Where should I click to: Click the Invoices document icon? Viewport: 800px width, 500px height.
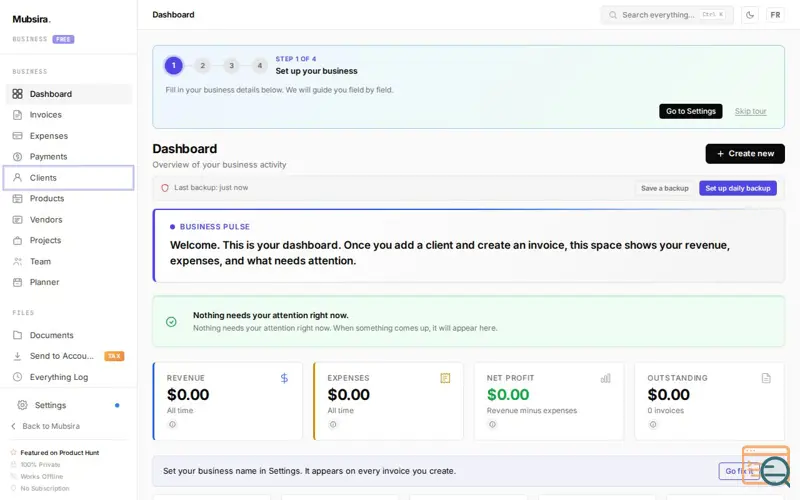[x=17, y=115]
